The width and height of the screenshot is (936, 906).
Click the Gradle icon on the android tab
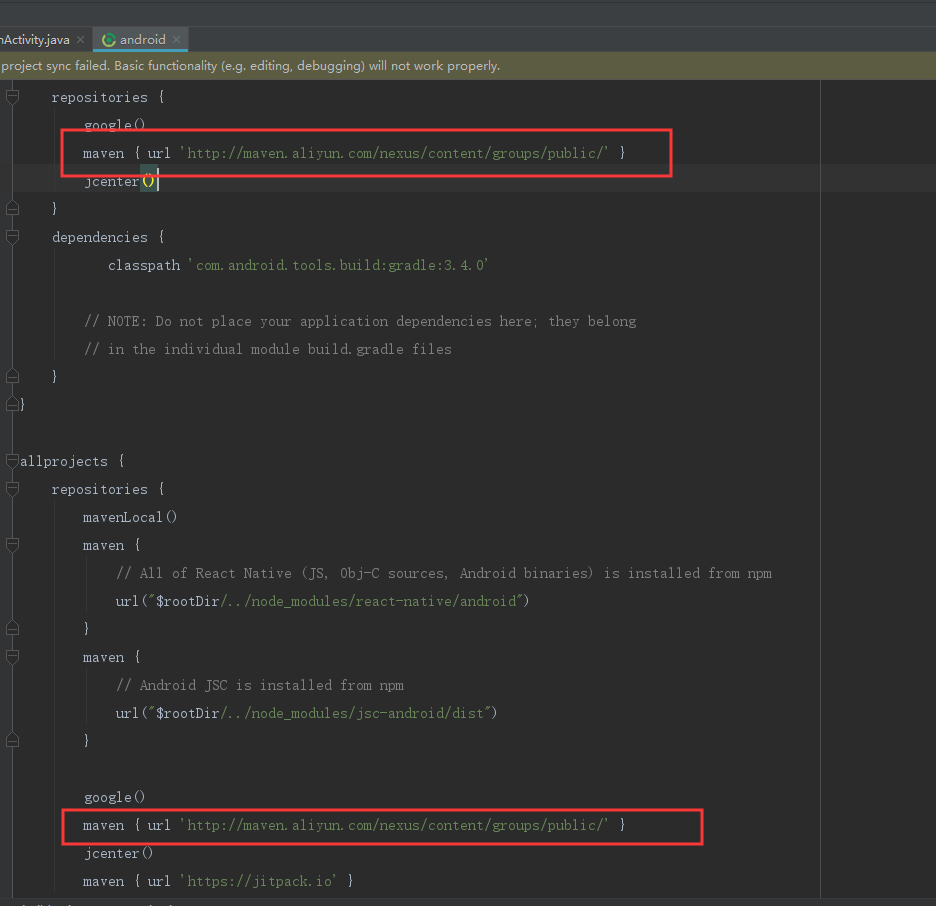pyautogui.click(x=108, y=40)
